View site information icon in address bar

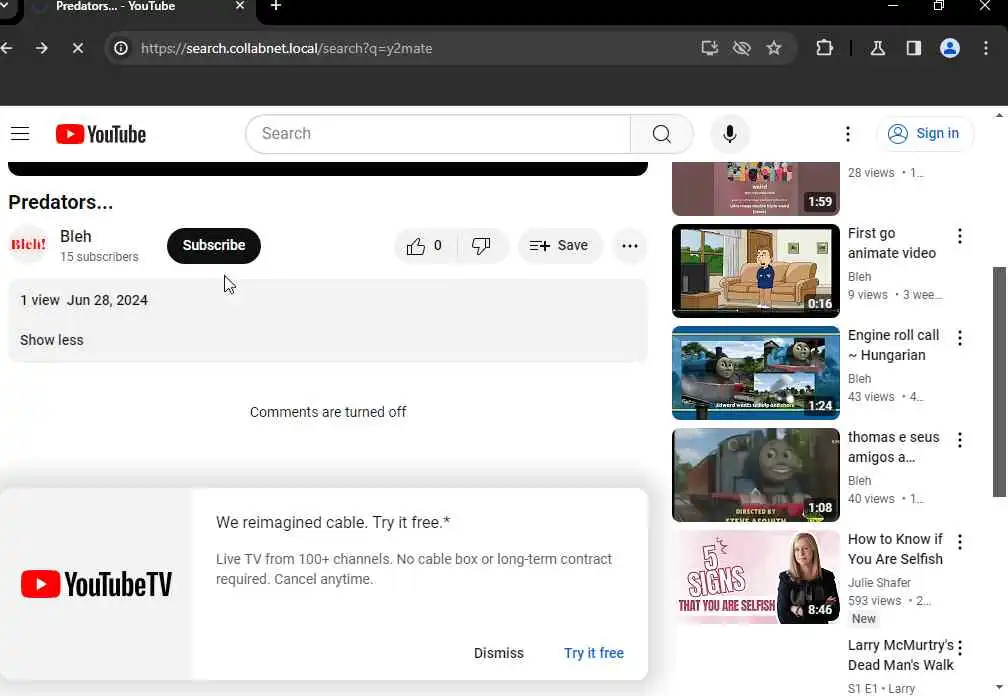(121, 48)
